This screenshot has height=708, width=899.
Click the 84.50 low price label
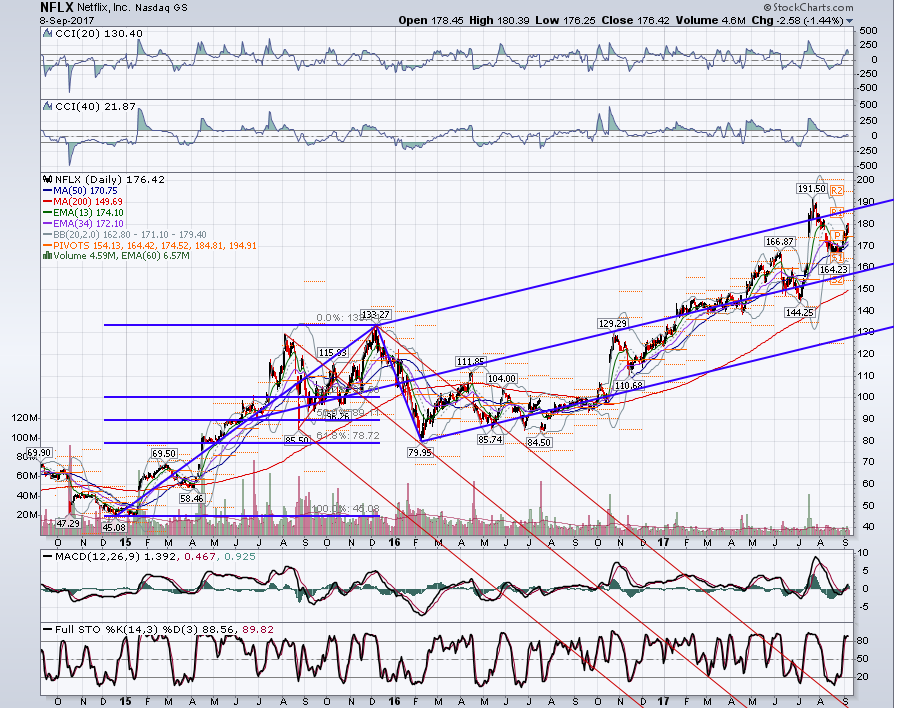(x=539, y=443)
